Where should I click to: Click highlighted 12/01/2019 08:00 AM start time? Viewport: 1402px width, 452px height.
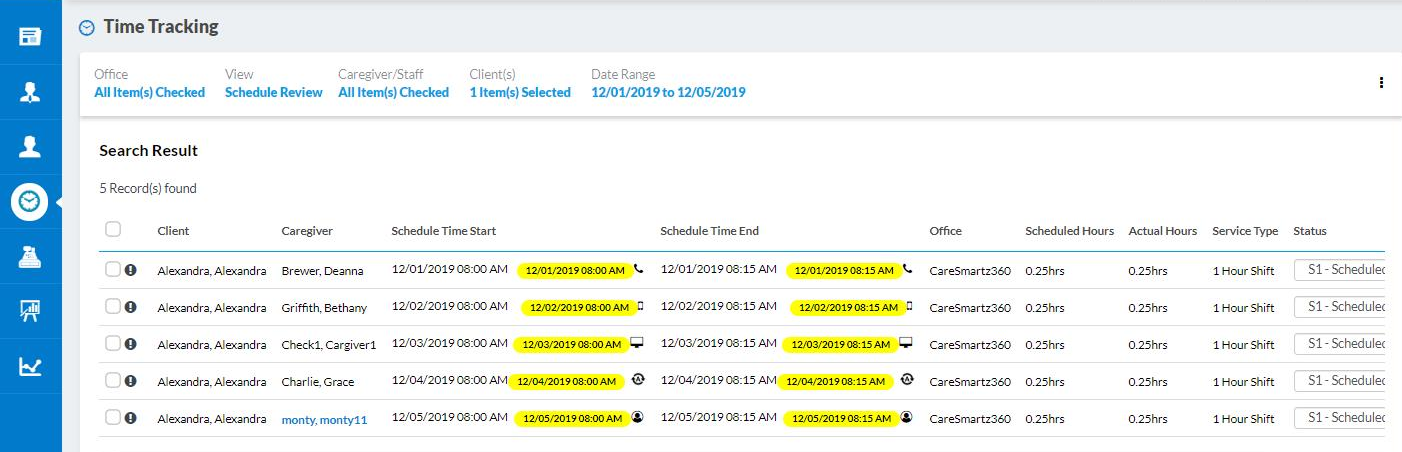pyautogui.click(x=575, y=270)
